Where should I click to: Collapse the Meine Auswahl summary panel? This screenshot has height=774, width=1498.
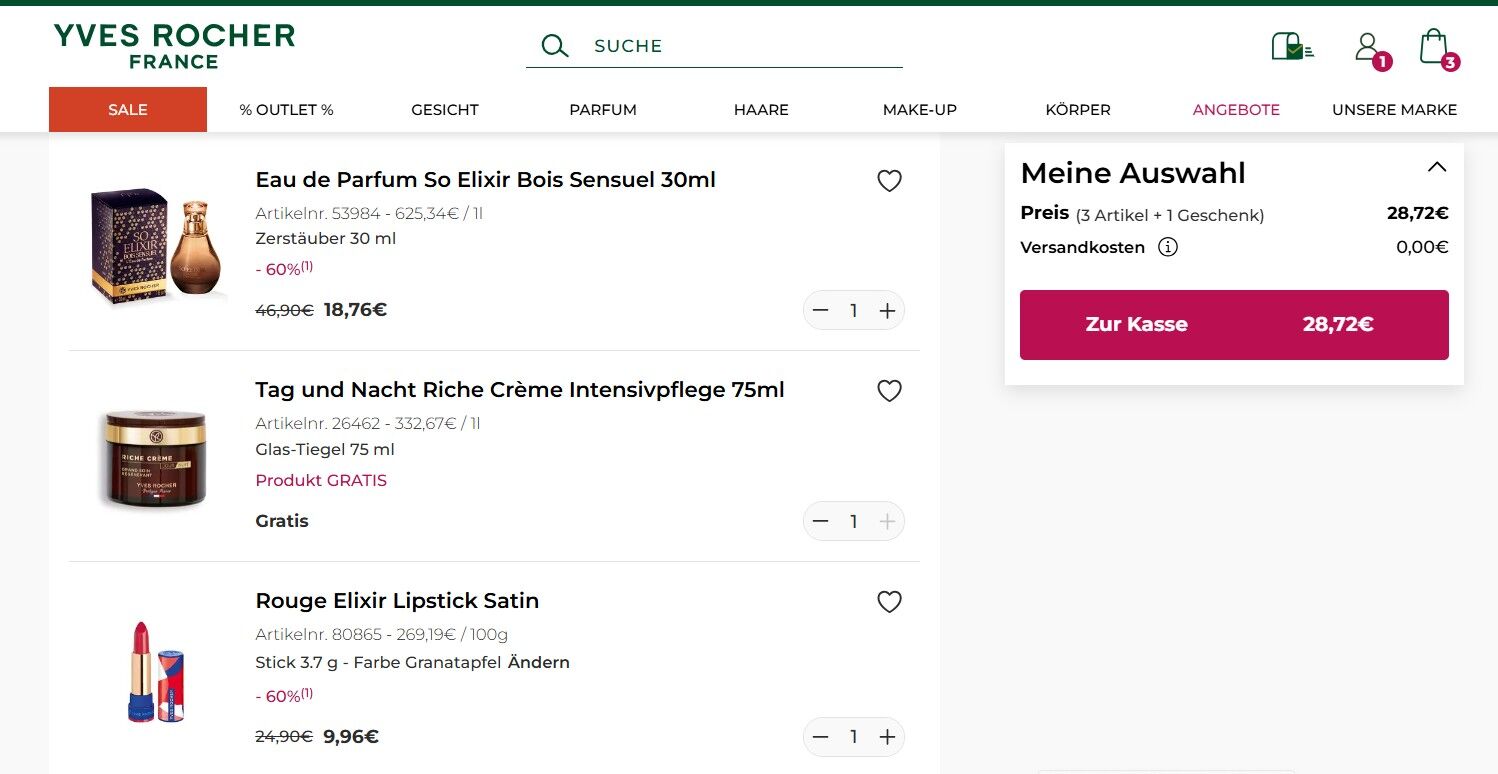[1436, 168]
